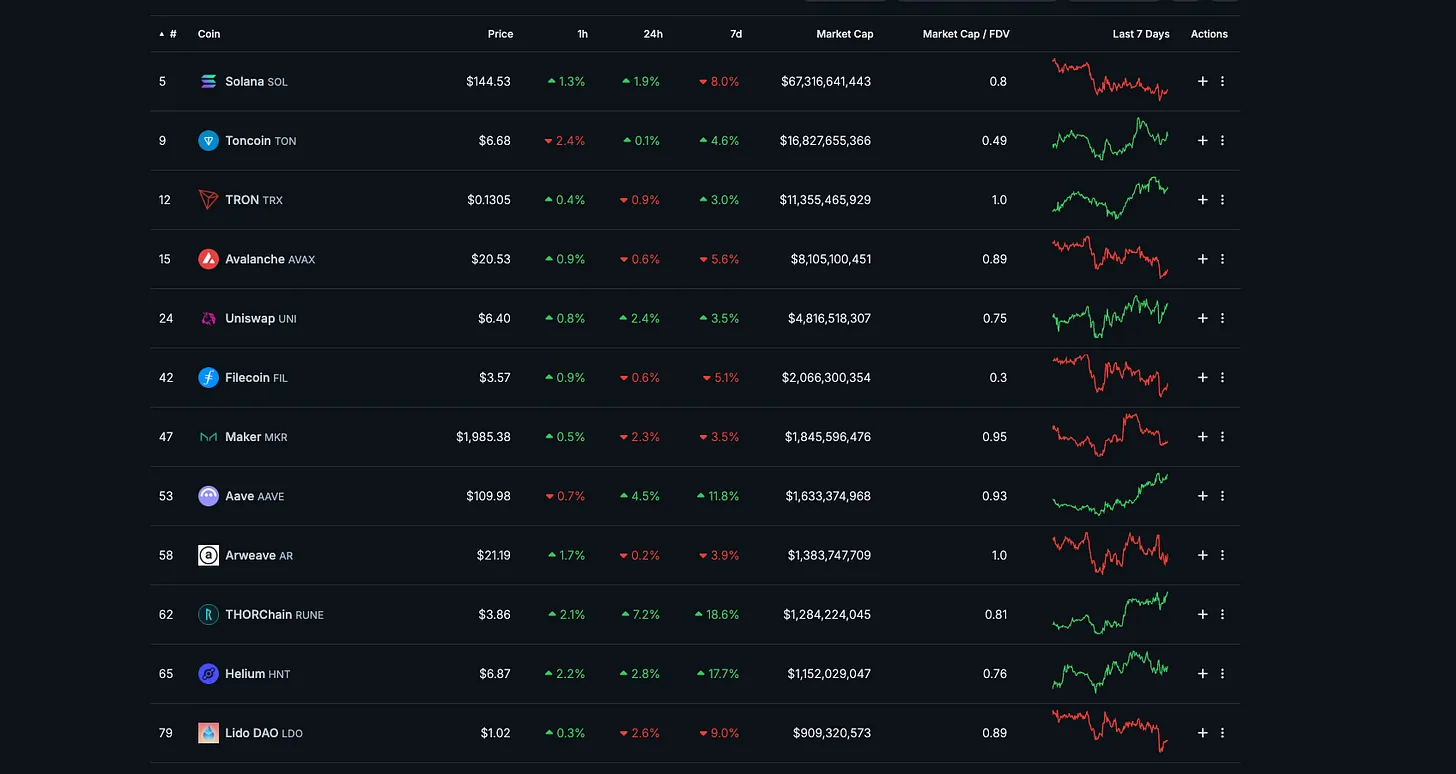The height and width of the screenshot is (774, 1456).
Task: Click the Solana coin logo icon
Action: click(x=208, y=82)
